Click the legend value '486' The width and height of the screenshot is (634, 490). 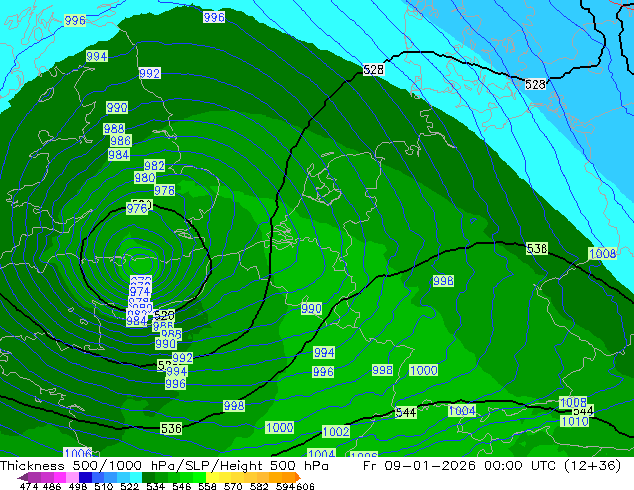[52, 486]
